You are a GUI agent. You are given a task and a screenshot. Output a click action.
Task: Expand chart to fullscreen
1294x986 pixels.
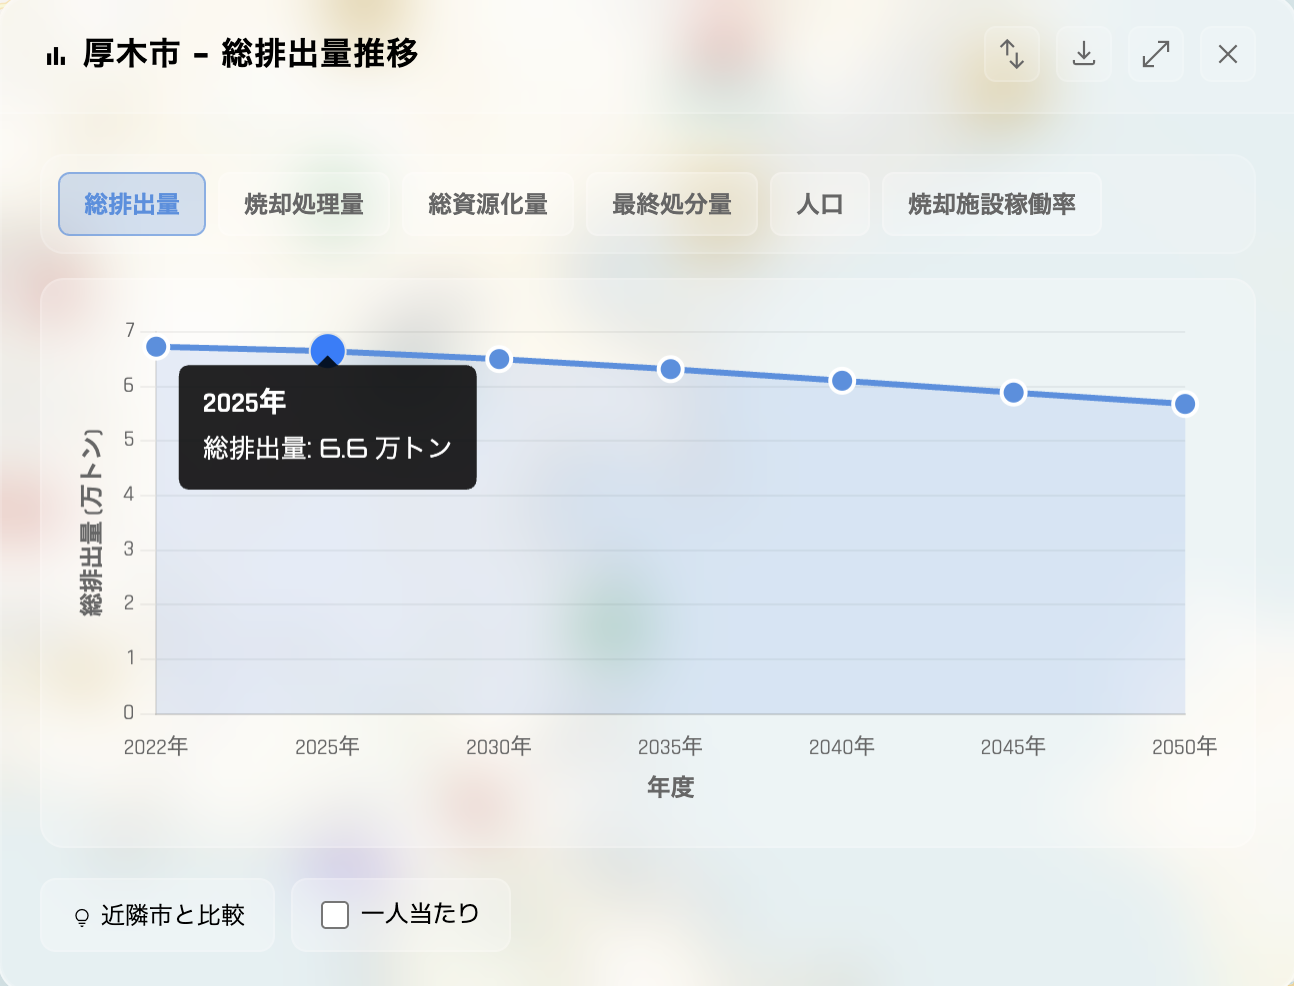point(1156,54)
